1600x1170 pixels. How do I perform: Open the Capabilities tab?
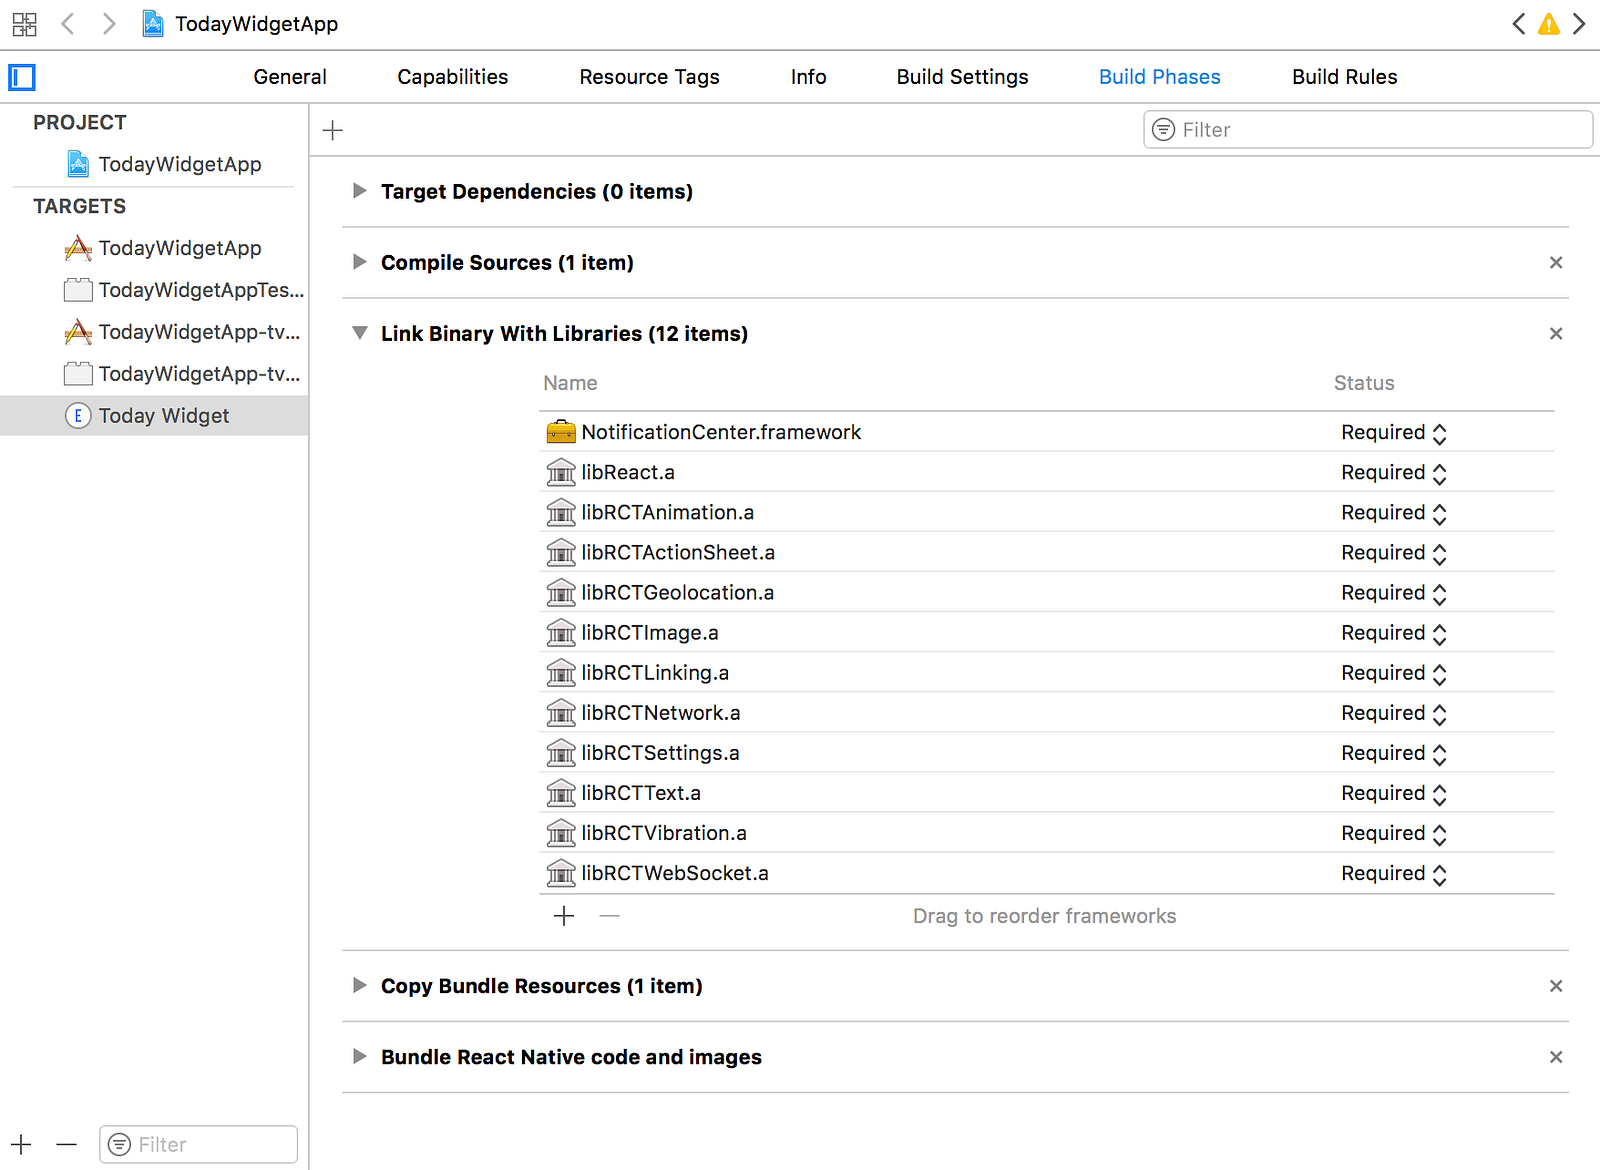click(452, 77)
